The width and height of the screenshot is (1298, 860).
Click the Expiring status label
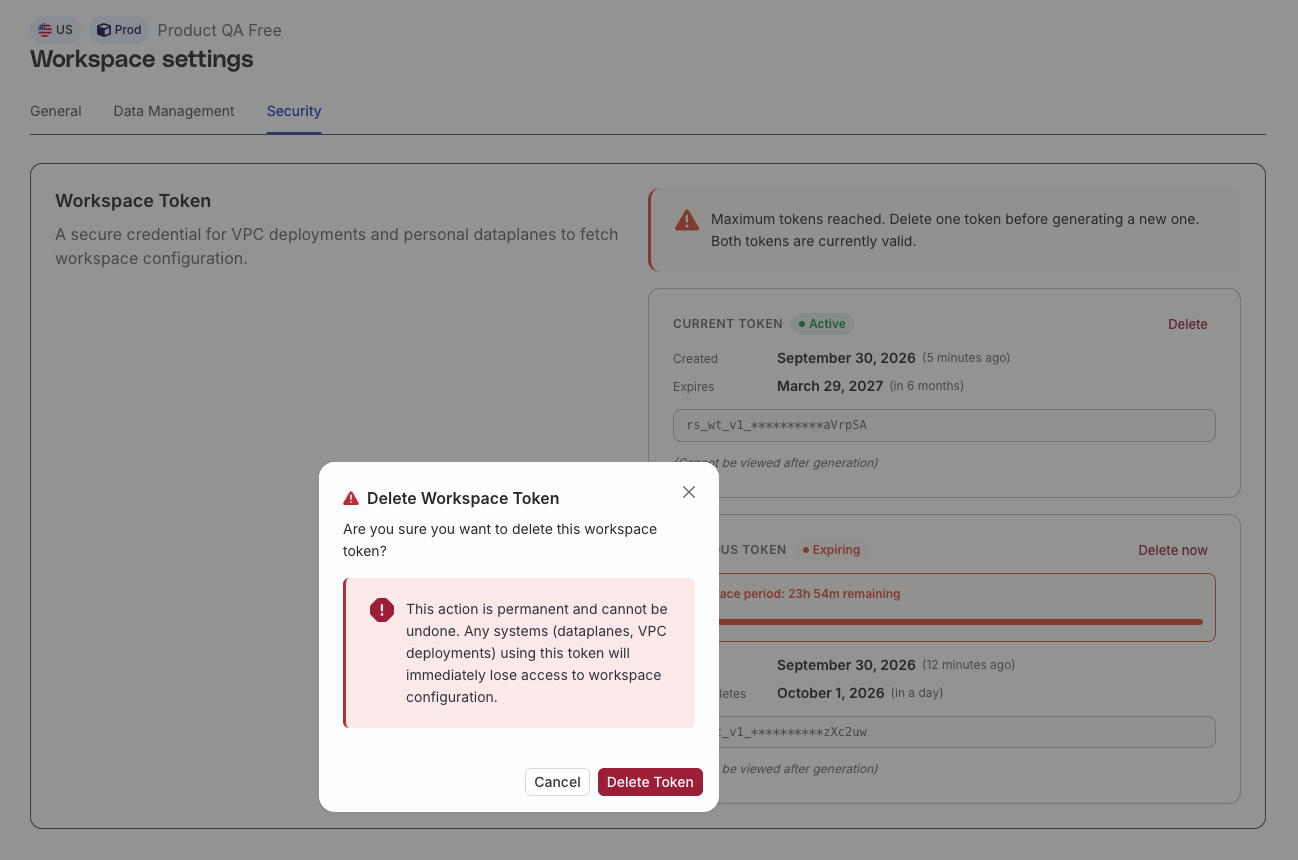pos(831,550)
